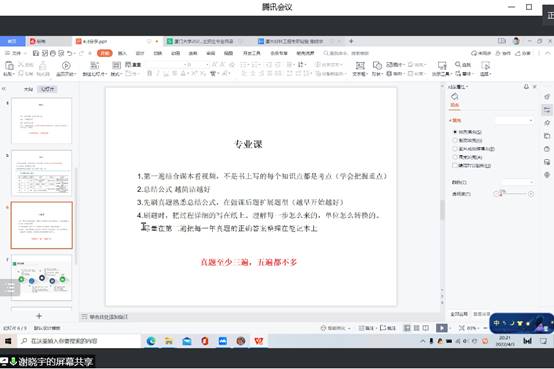Click the notes placeholder below the slide

(261, 317)
